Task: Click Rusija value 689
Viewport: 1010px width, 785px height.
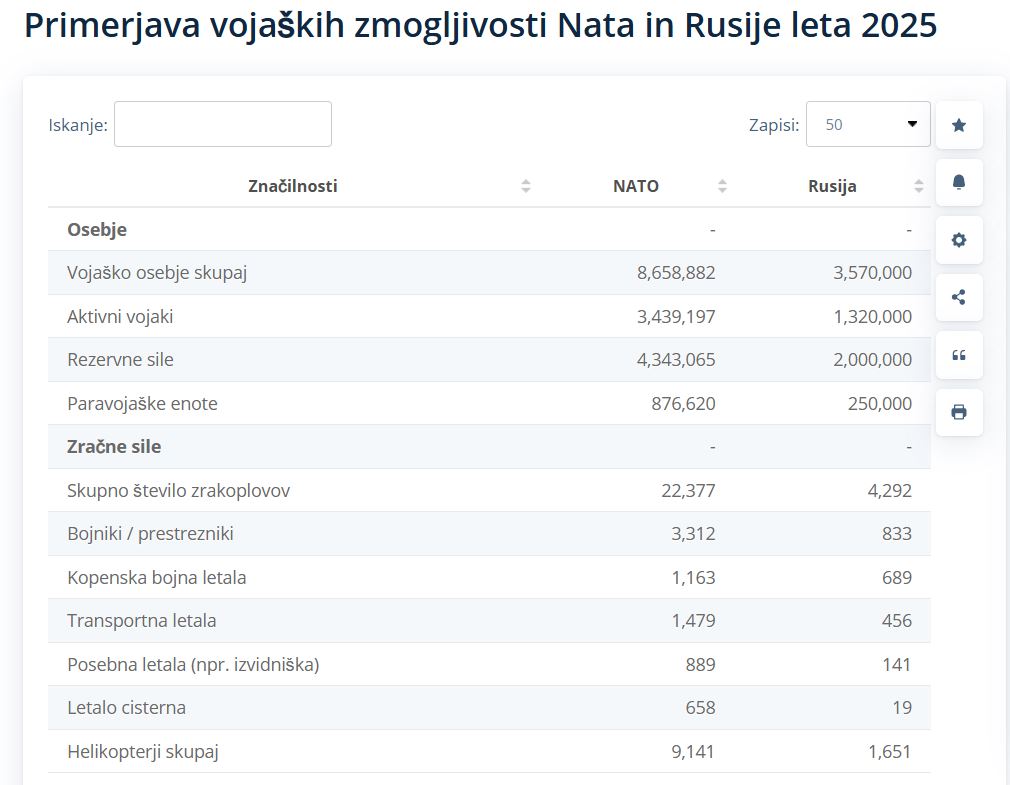Action: pyautogui.click(x=897, y=578)
